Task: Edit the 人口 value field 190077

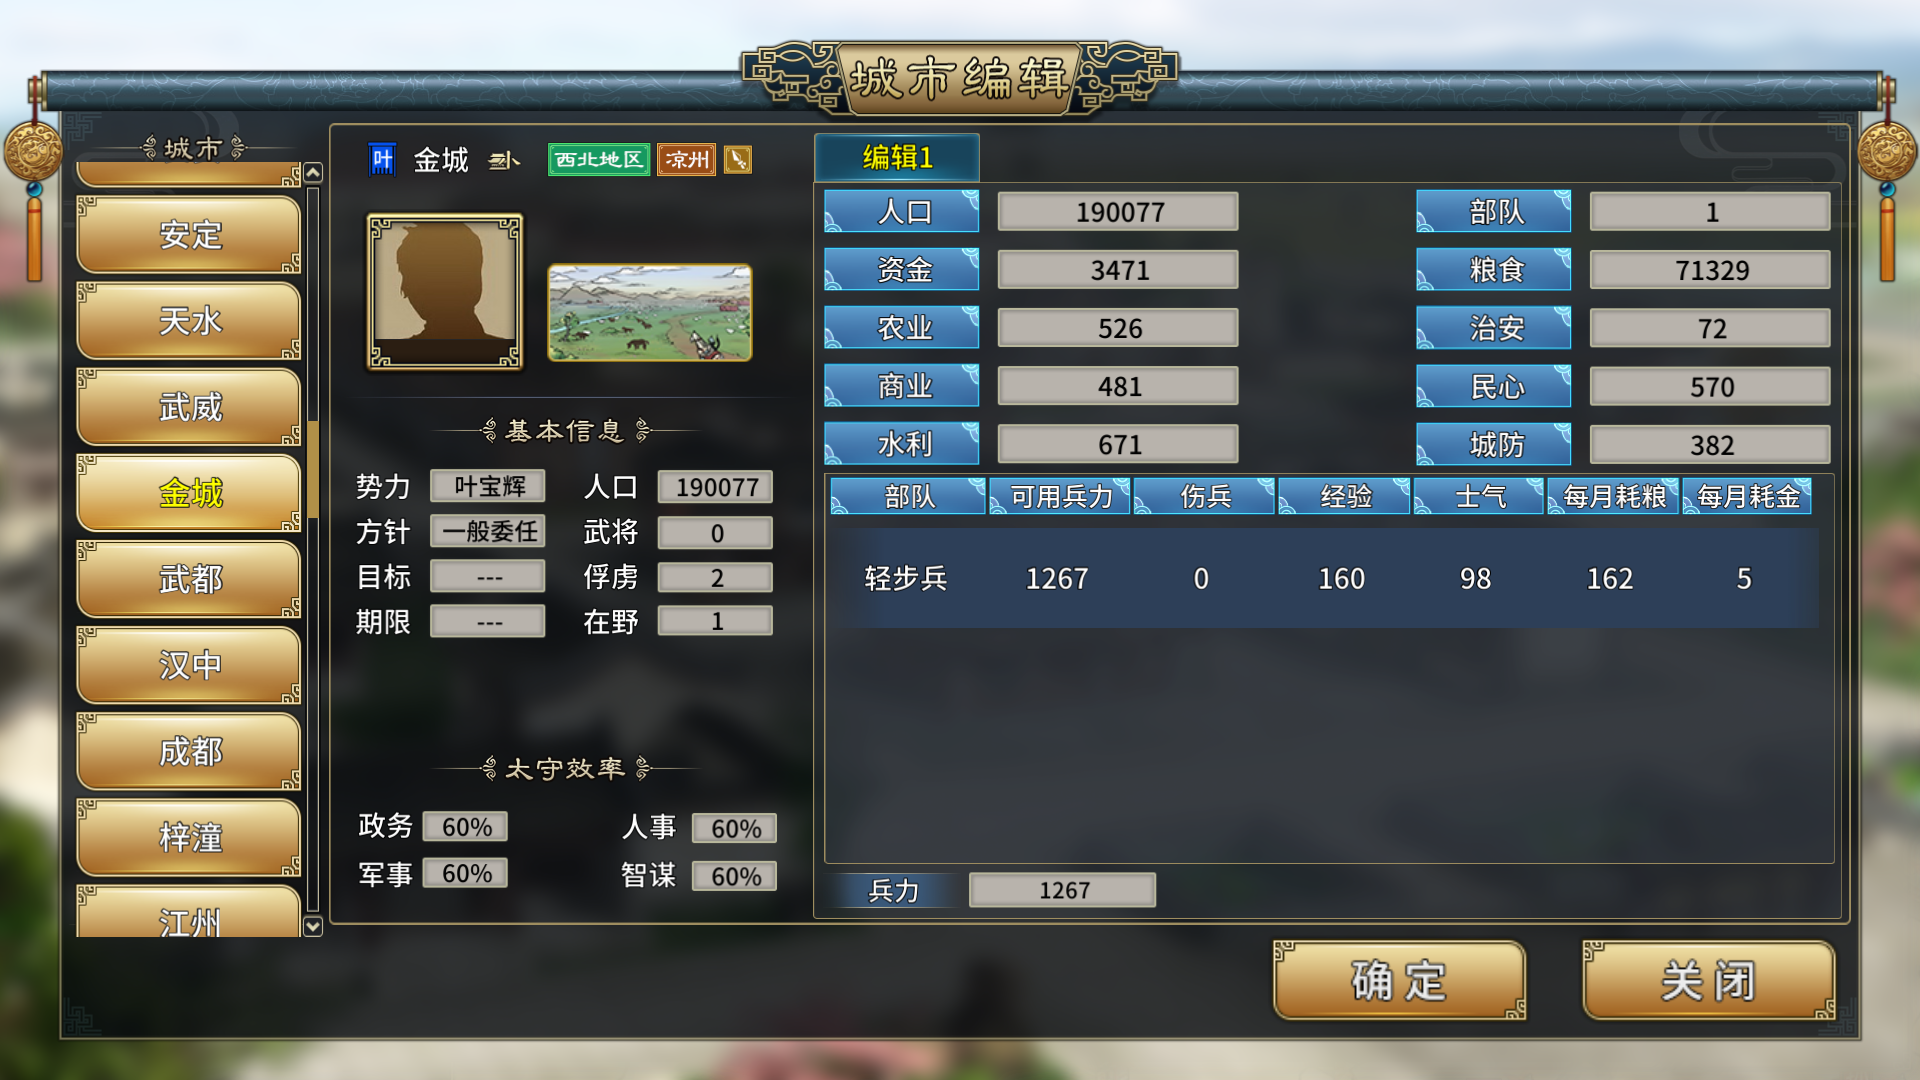Action: 1118,212
